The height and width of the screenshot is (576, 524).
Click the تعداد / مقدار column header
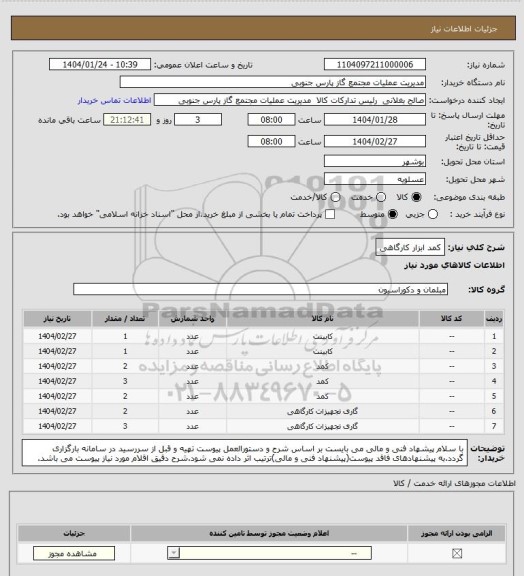(x=125, y=318)
